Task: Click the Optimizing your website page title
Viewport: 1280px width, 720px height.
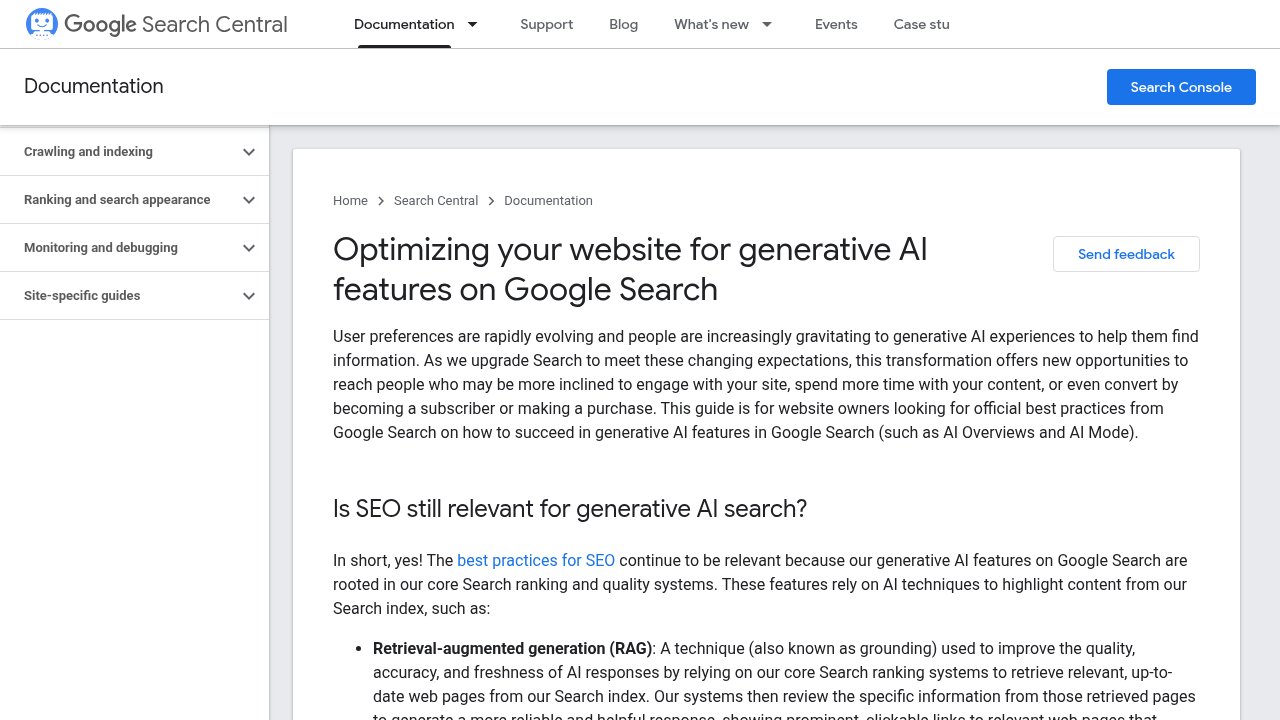Action: click(630, 269)
